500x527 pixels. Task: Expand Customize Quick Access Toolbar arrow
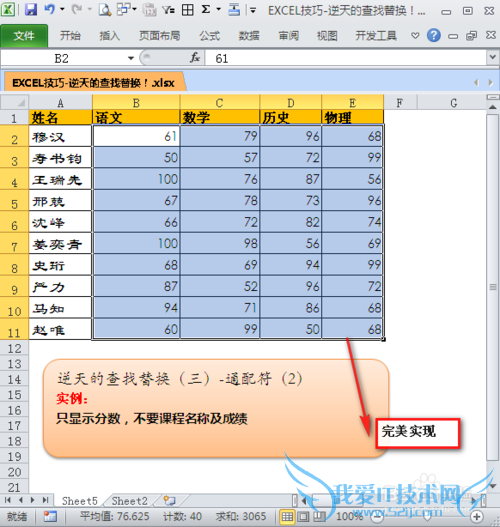click(x=253, y=10)
